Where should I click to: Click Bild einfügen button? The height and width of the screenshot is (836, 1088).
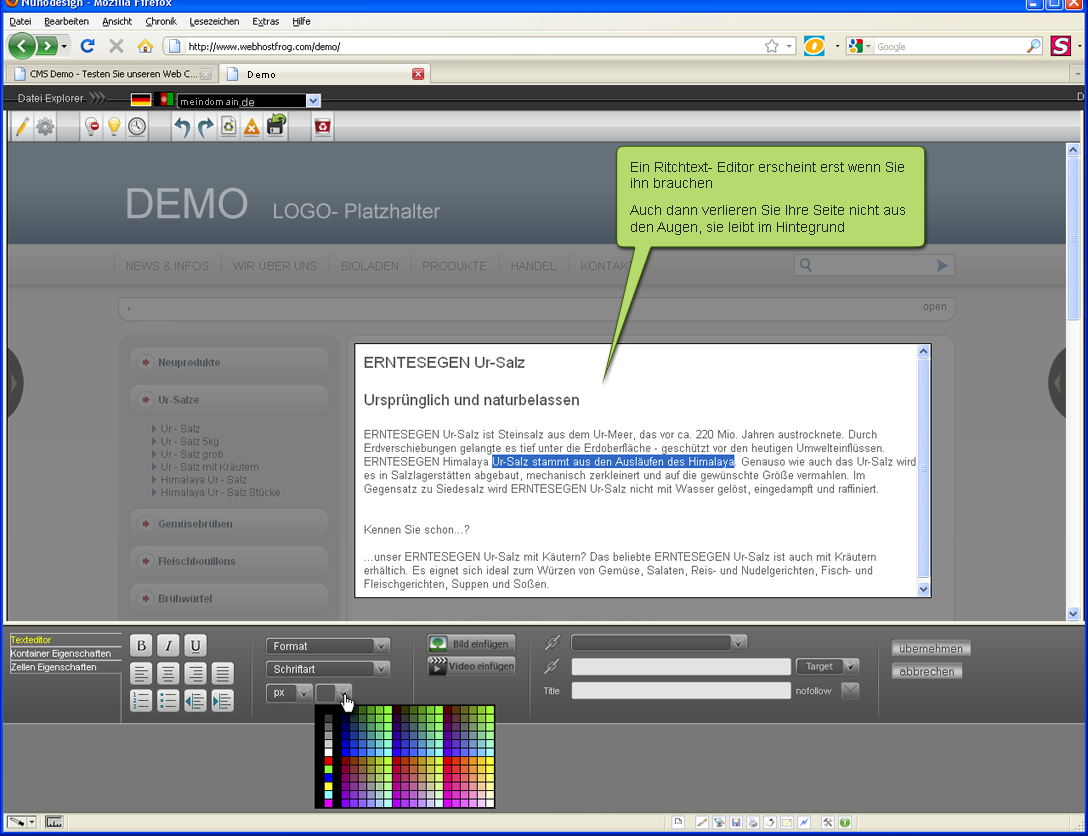[471, 644]
